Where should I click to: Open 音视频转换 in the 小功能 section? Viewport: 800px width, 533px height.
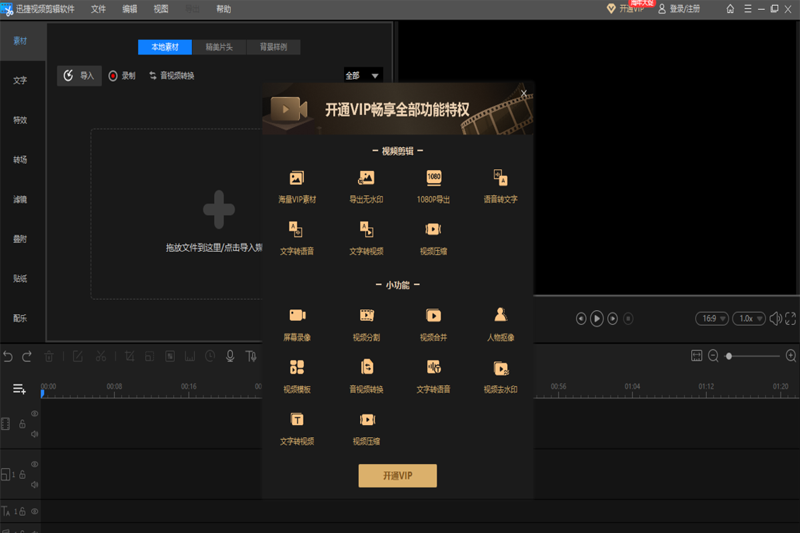click(x=366, y=367)
